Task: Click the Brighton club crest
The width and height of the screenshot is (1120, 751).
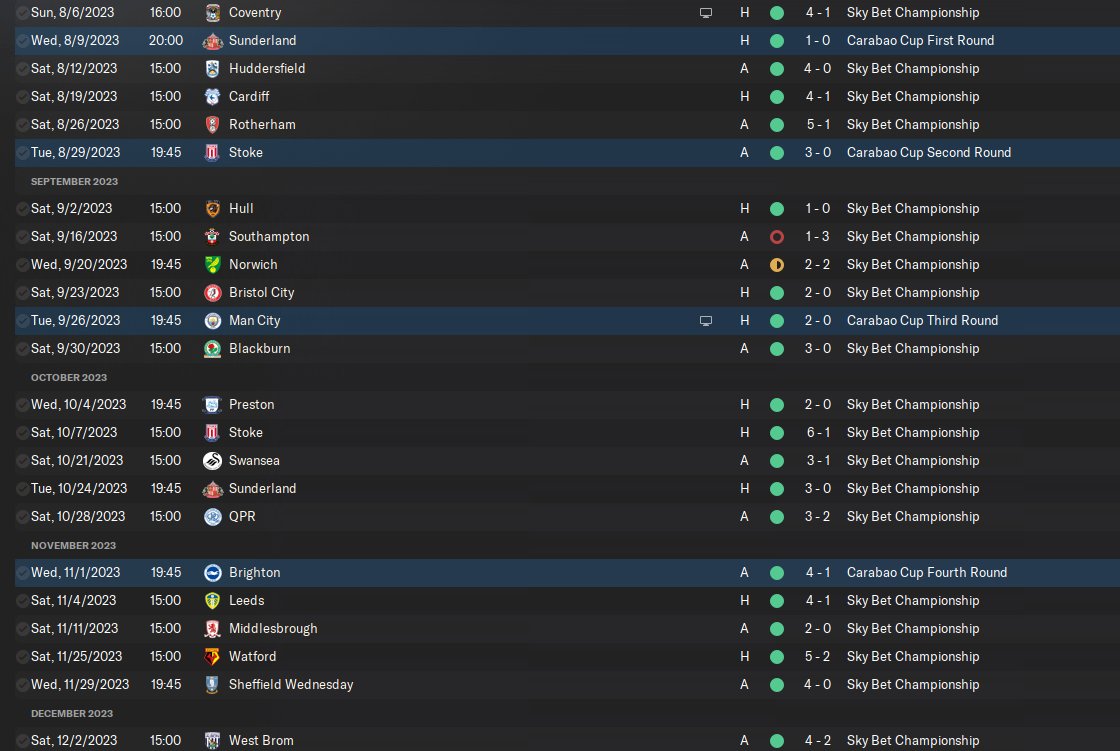Action: pyautogui.click(x=212, y=572)
